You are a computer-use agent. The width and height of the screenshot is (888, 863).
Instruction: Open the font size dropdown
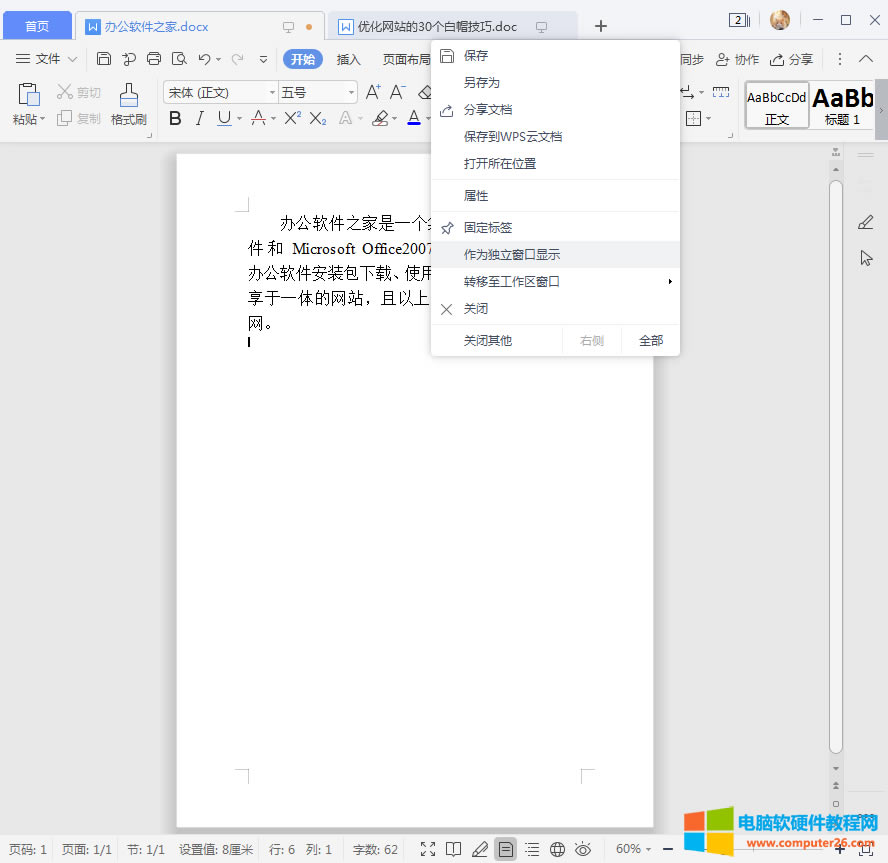click(350, 91)
